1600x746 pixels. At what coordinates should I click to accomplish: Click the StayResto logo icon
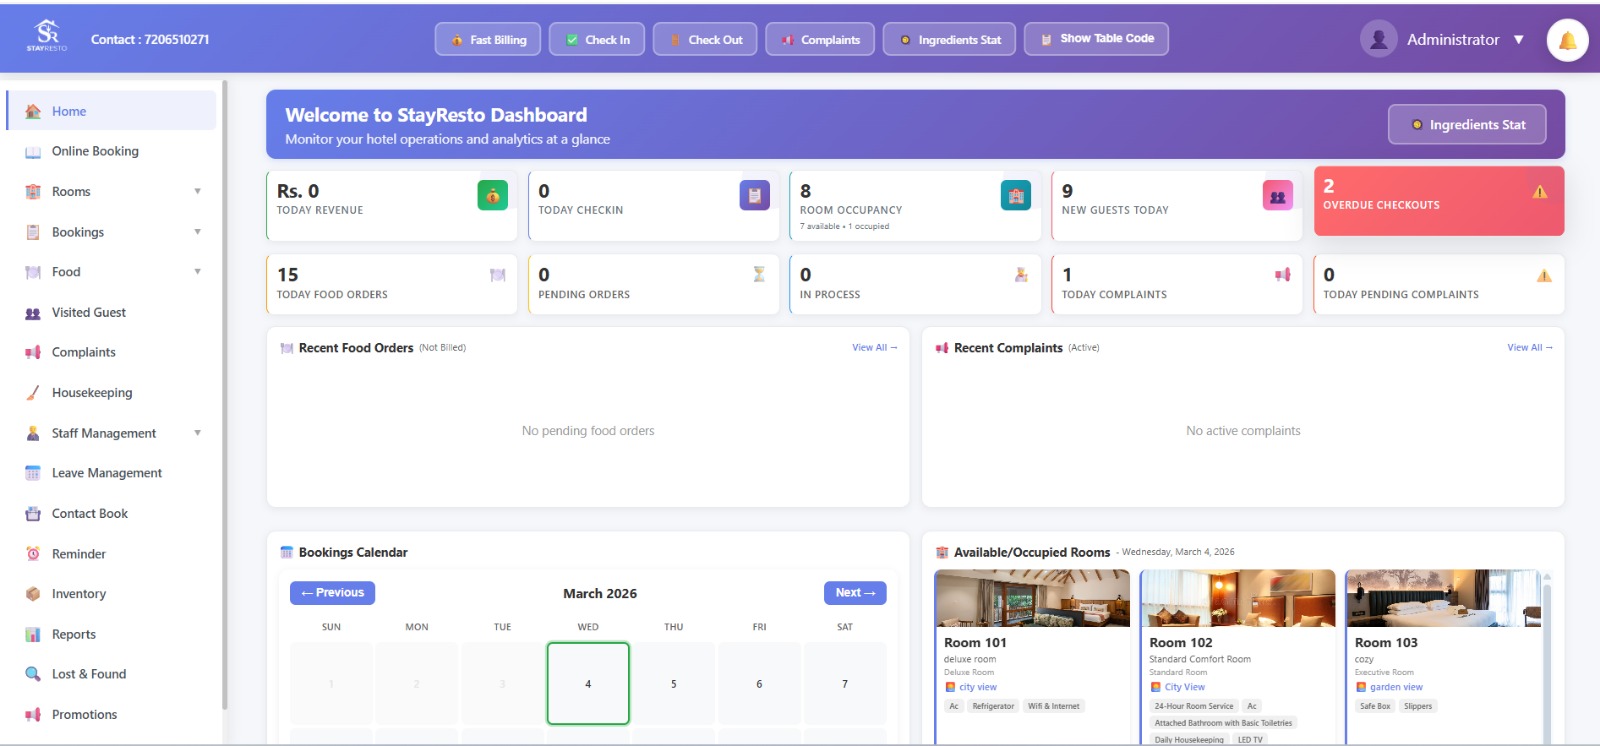point(47,35)
